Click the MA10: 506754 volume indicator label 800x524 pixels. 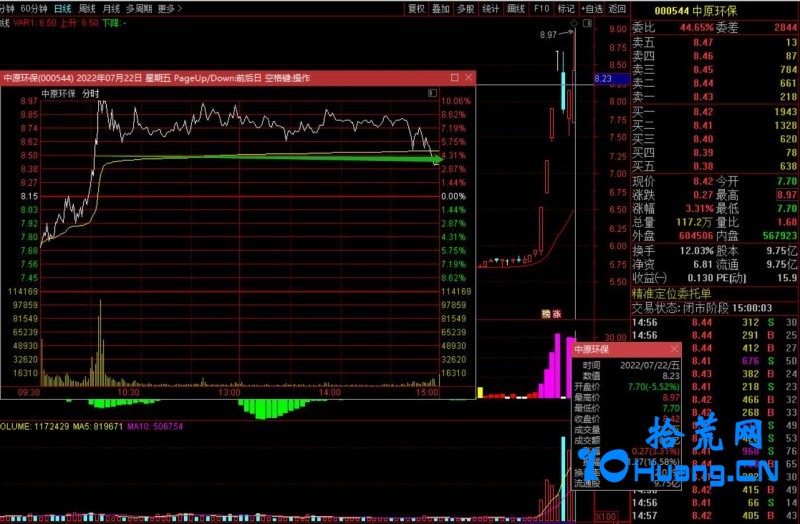155,426
